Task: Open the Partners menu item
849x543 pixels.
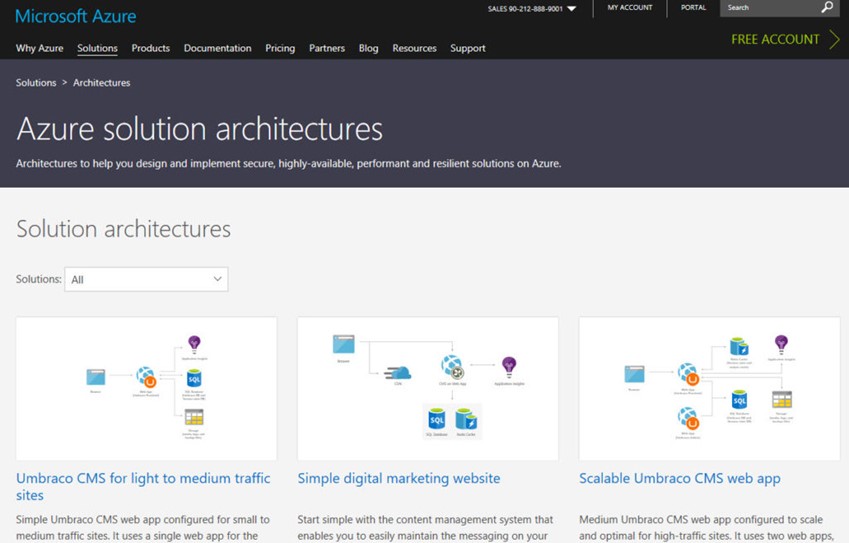Action: pyautogui.click(x=327, y=48)
